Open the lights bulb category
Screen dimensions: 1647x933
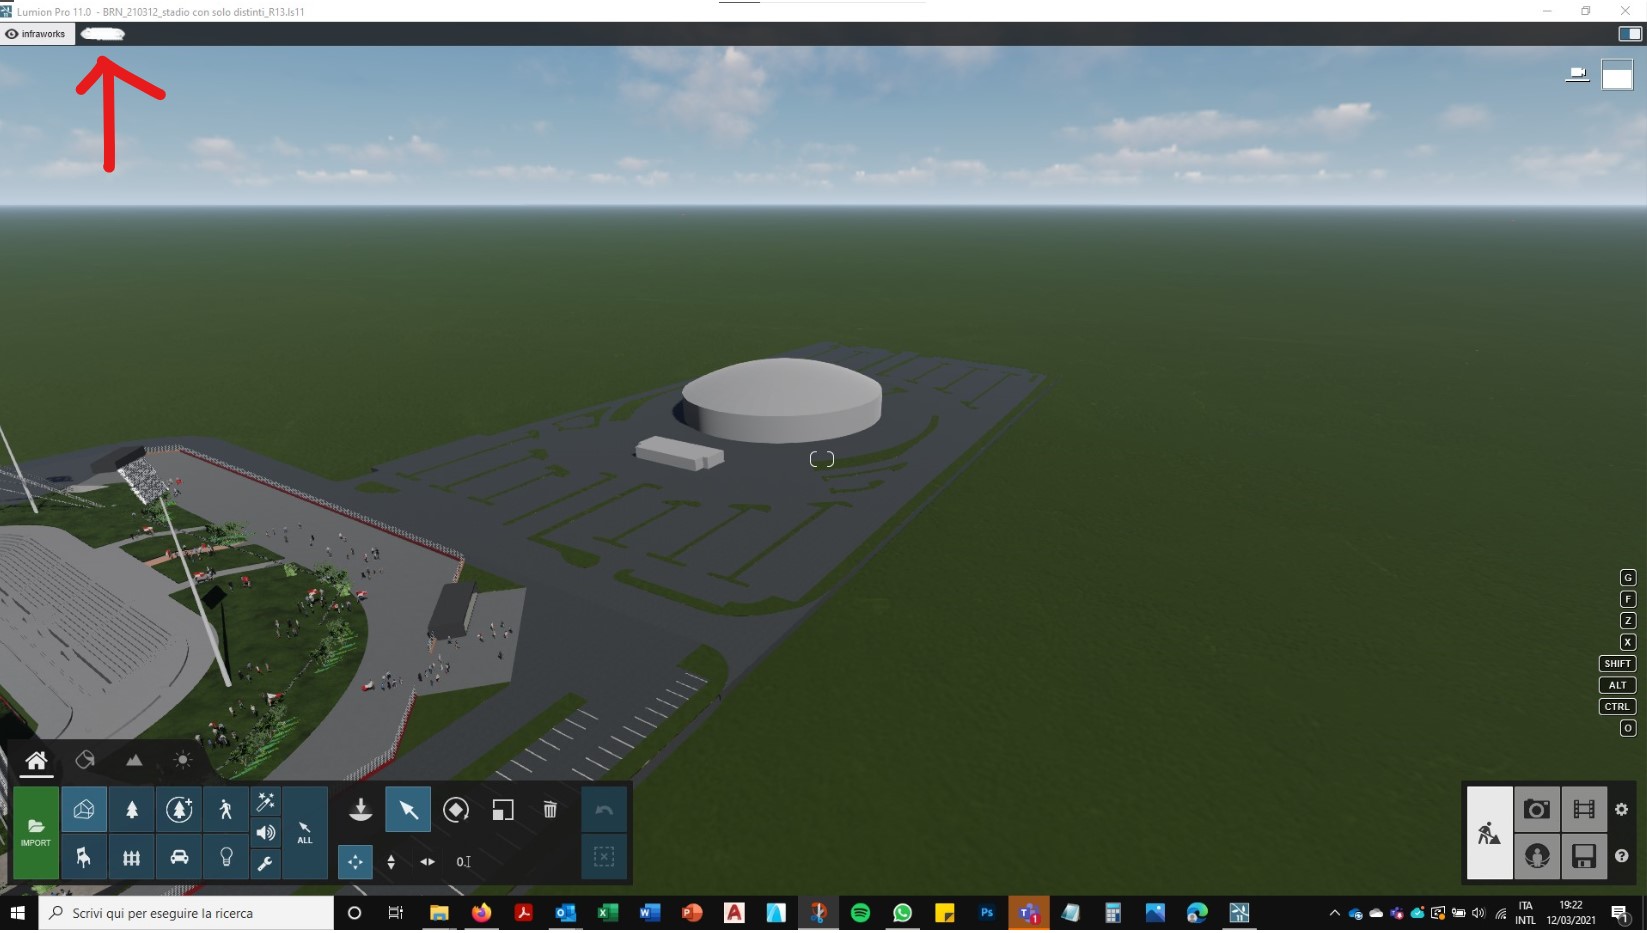point(226,857)
